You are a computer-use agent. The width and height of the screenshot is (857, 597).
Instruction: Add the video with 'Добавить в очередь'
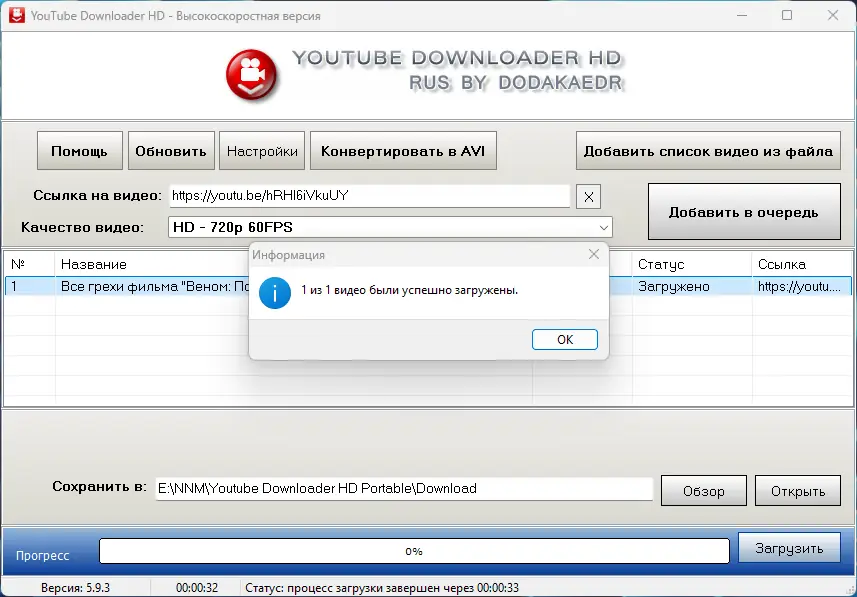pyautogui.click(x=744, y=211)
